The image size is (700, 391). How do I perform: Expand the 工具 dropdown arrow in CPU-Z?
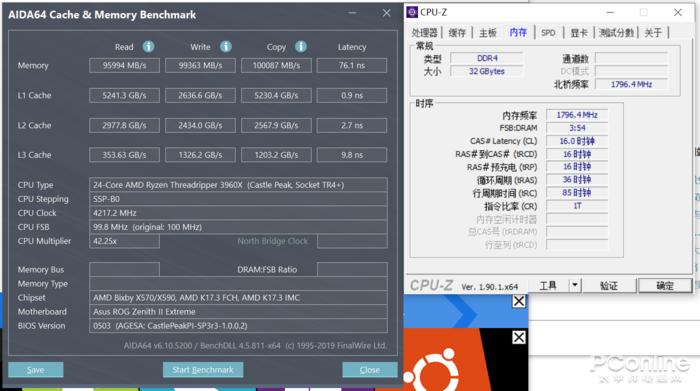tap(575, 286)
